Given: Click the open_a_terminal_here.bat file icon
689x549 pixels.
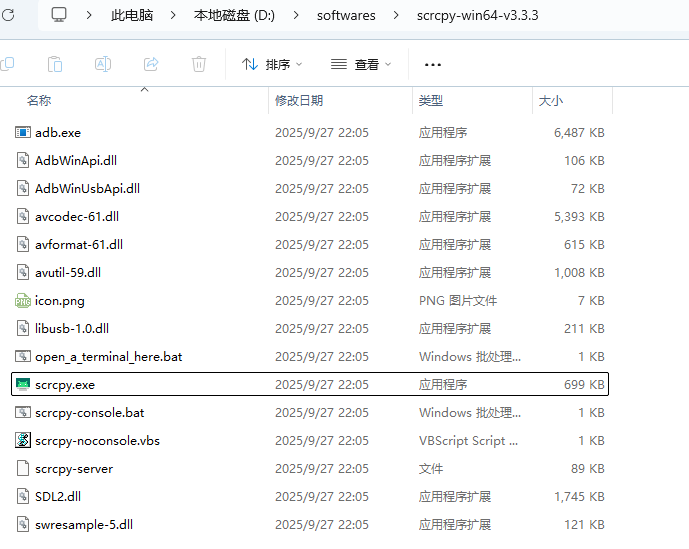Looking at the screenshot, I should coord(23,356).
